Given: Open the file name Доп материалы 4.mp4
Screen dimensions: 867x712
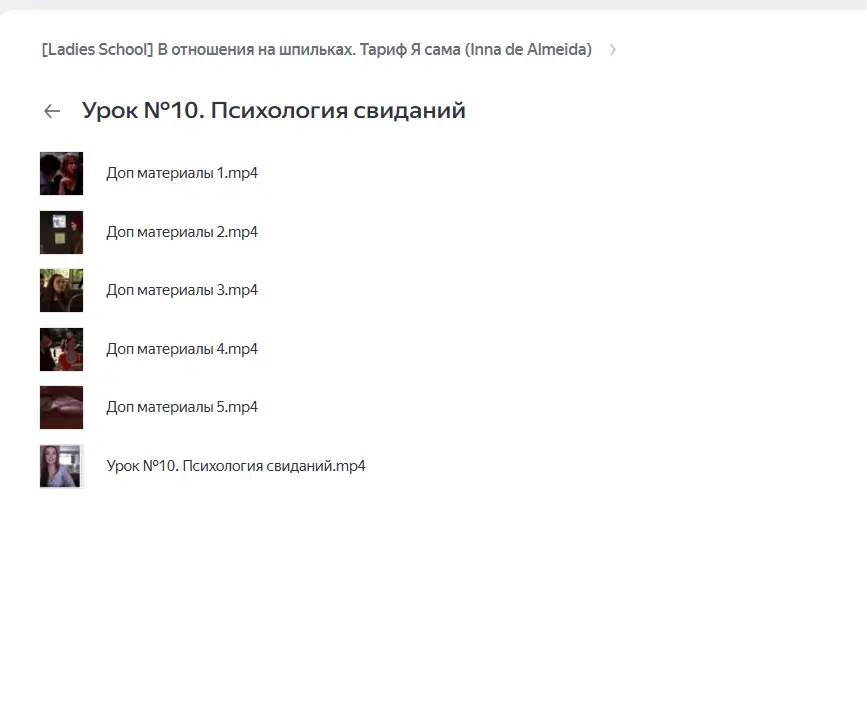Looking at the screenshot, I should point(182,349).
